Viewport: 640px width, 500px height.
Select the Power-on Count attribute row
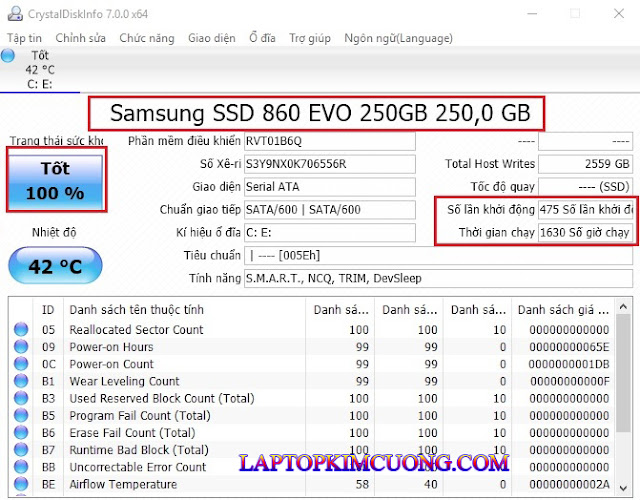pyautogui.click(x=312, y=364)
